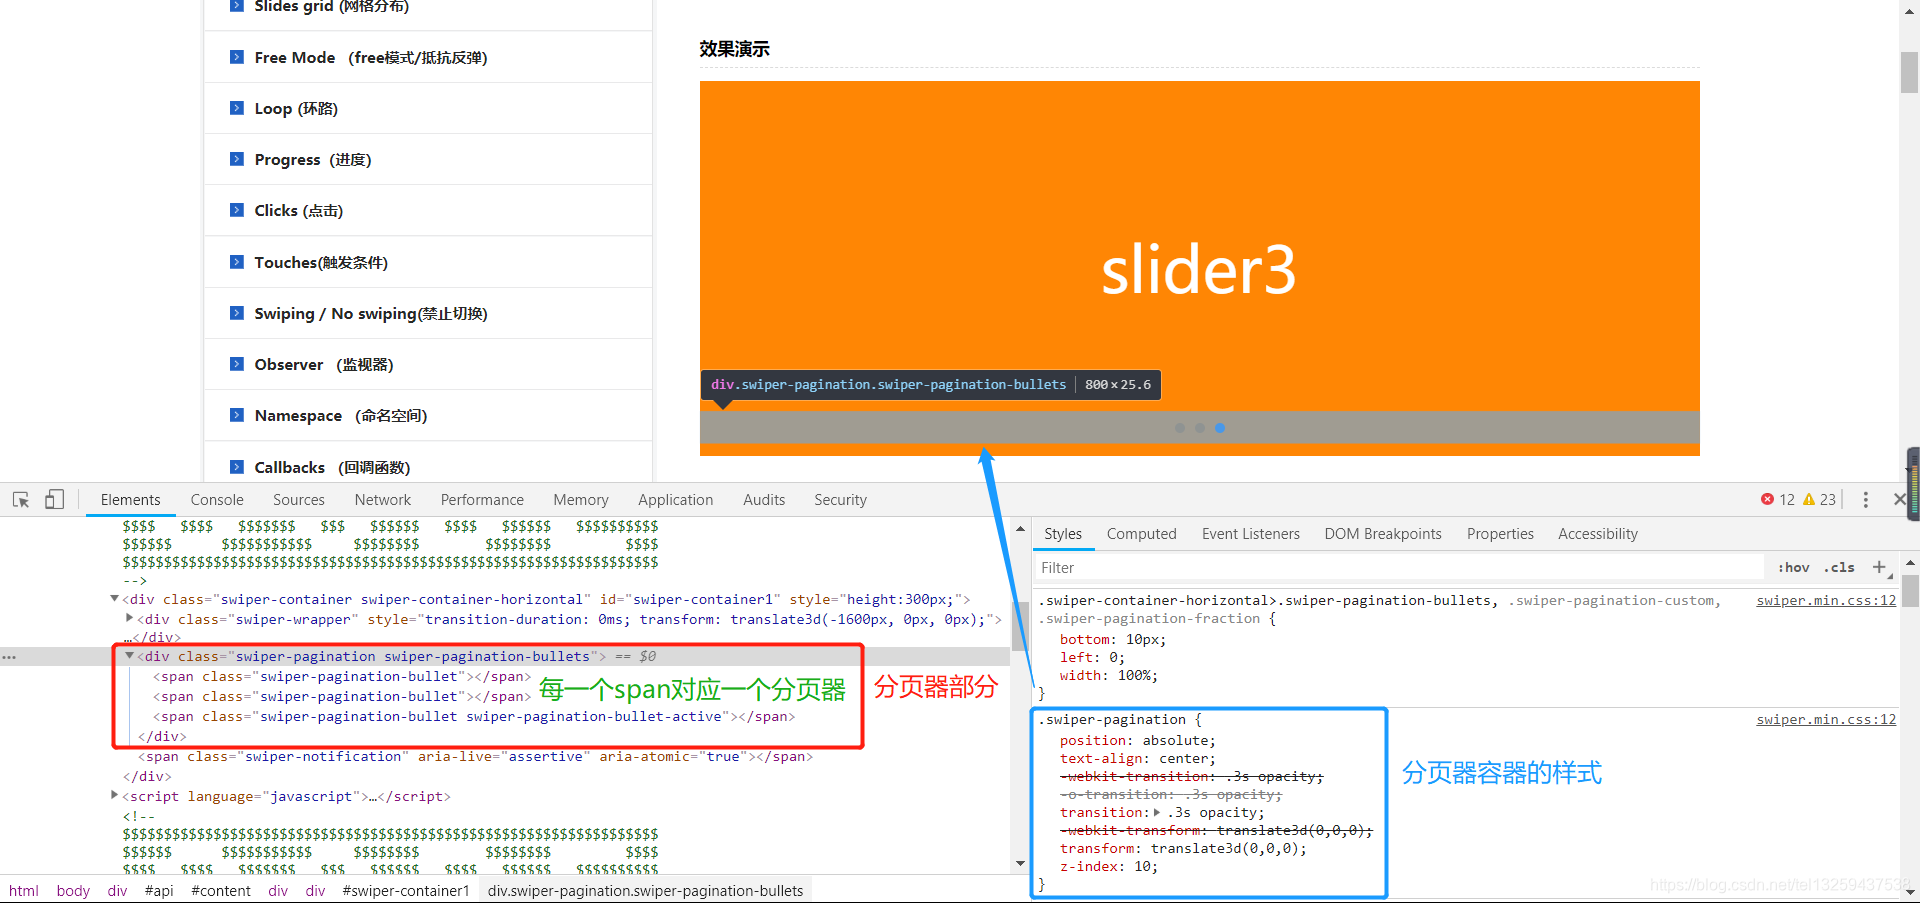
Task: Select the Computed sidebar tab
Action: [1141, 533]
